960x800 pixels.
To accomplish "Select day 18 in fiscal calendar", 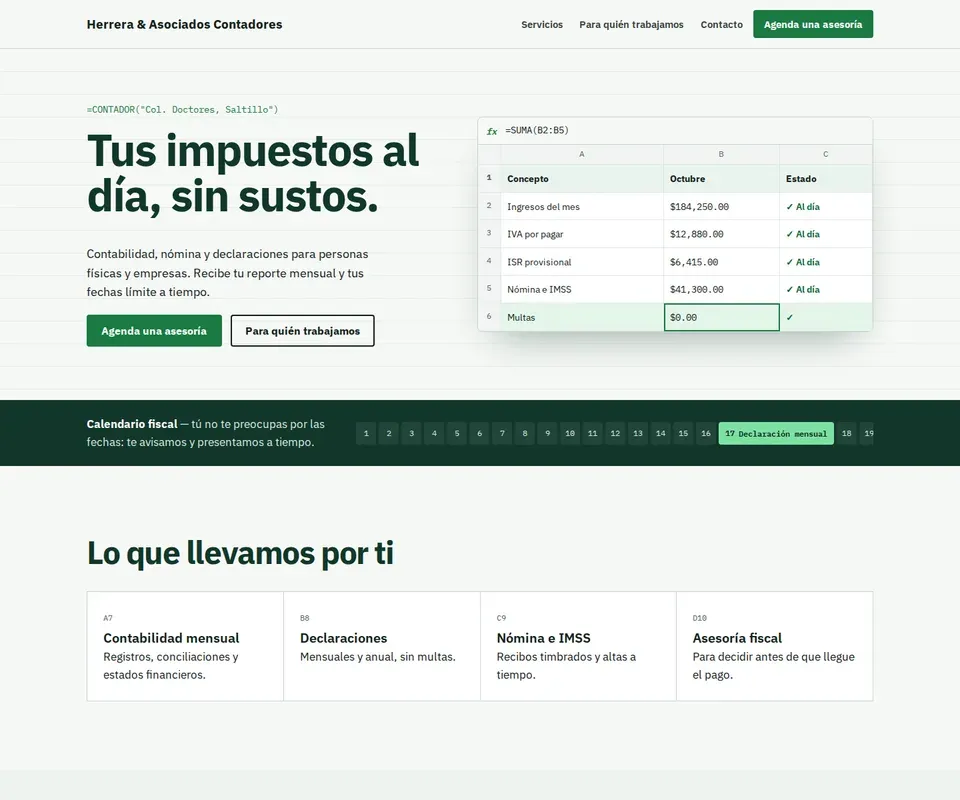I will click(847, 433).
